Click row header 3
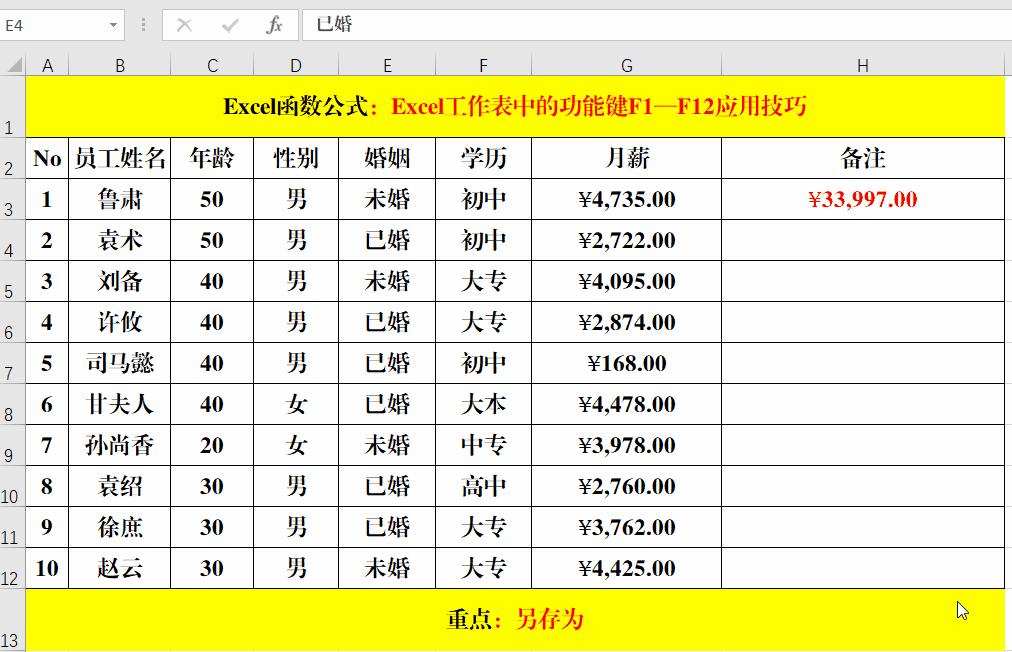Screen dimensions: 1012x652 pos(12,199)
